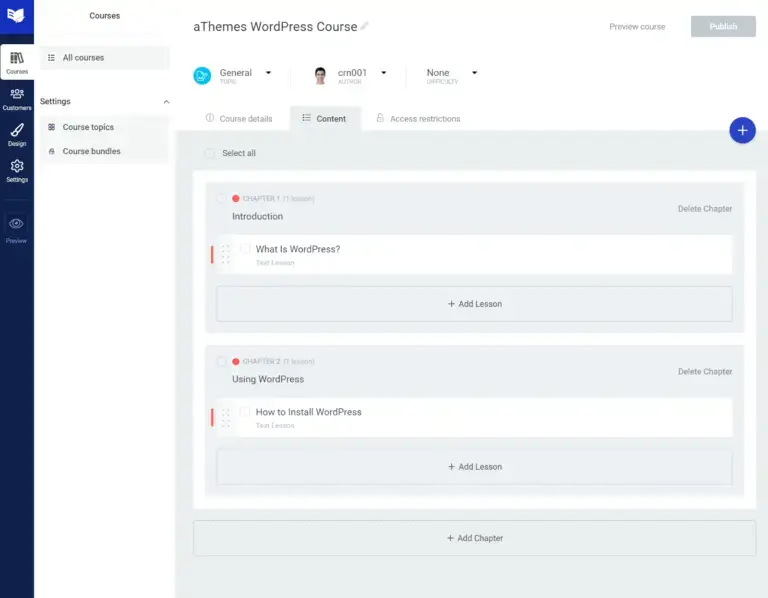Open Course bundles settings

point(105,151)
